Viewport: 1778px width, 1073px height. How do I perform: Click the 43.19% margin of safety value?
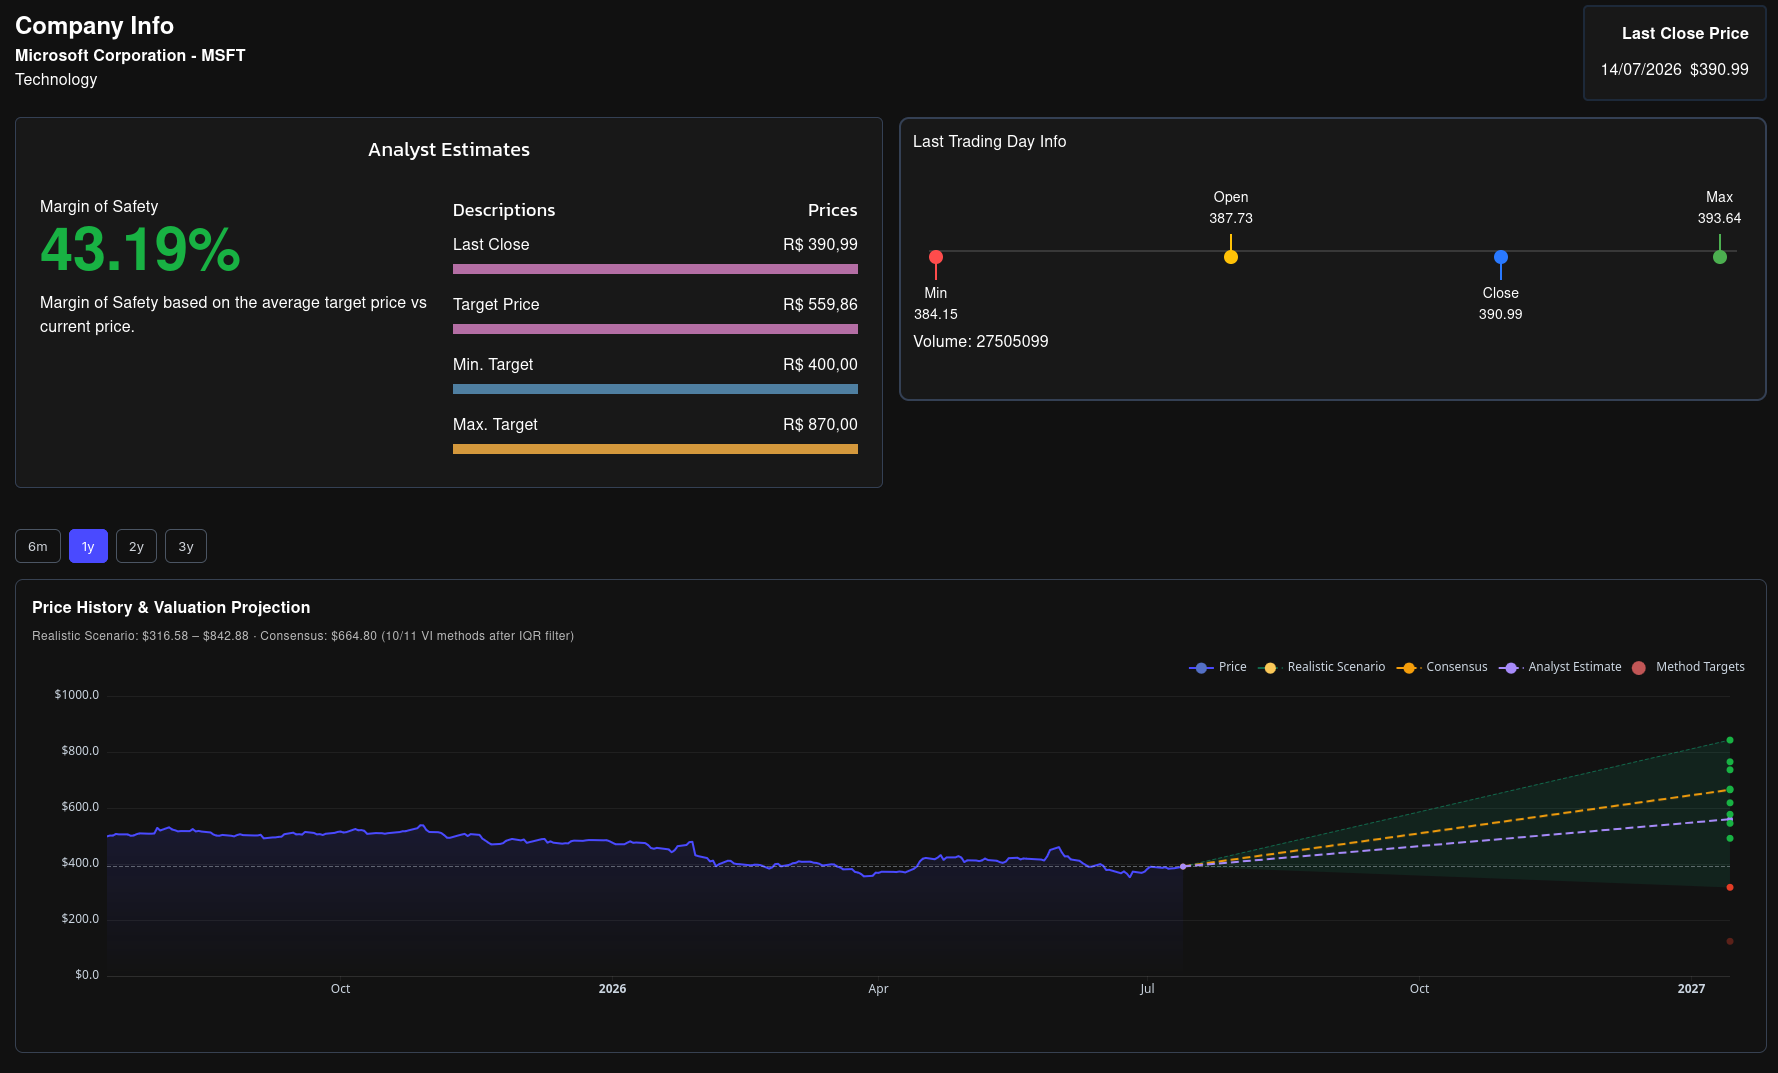[140, 249]
